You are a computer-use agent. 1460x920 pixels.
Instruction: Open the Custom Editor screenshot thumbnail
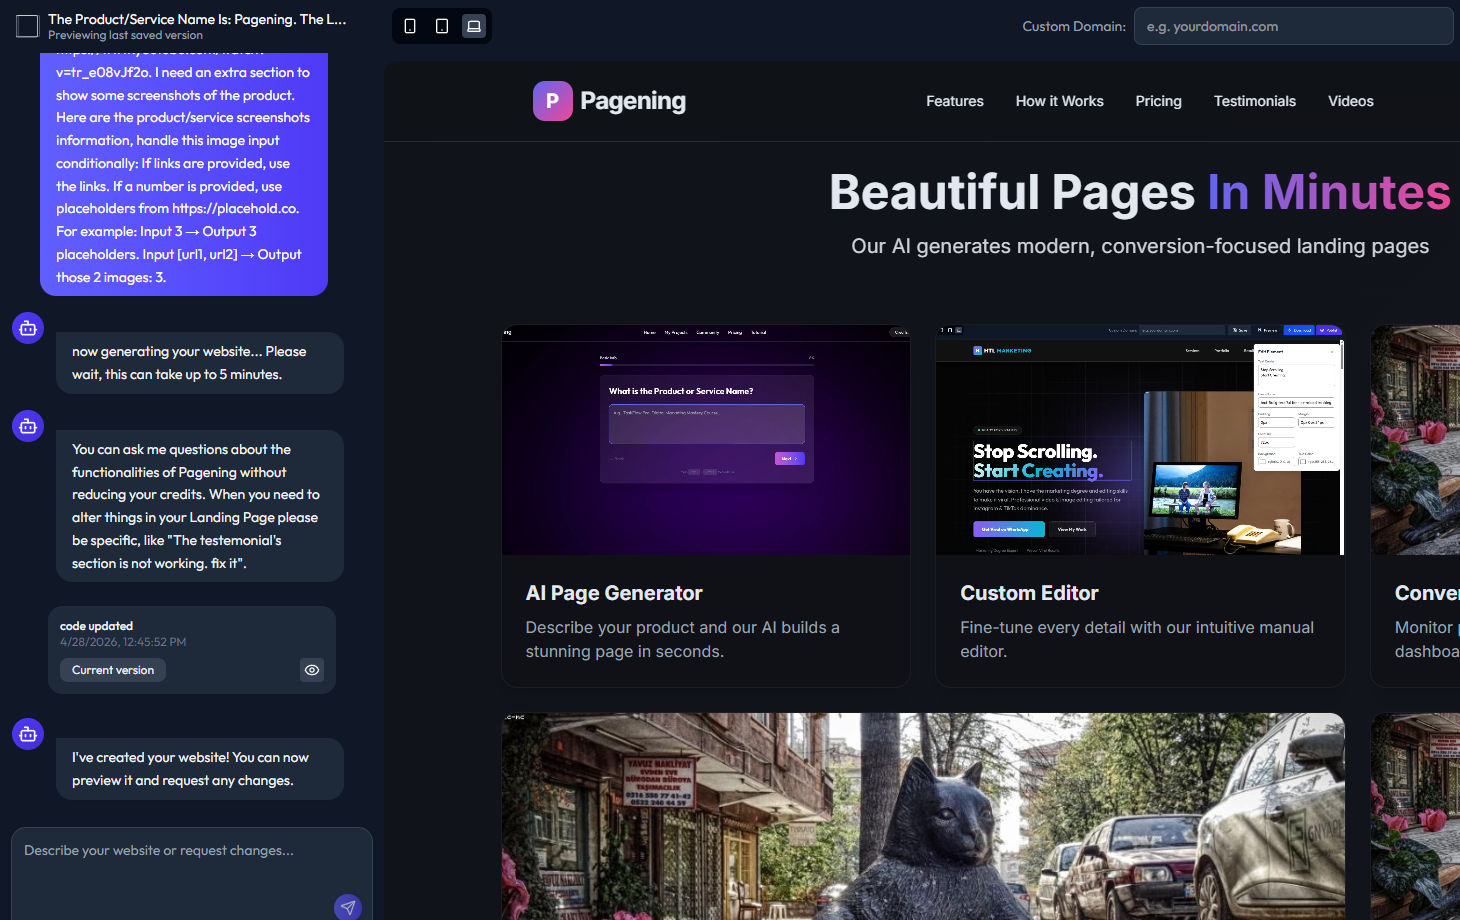pos(1140,440)
